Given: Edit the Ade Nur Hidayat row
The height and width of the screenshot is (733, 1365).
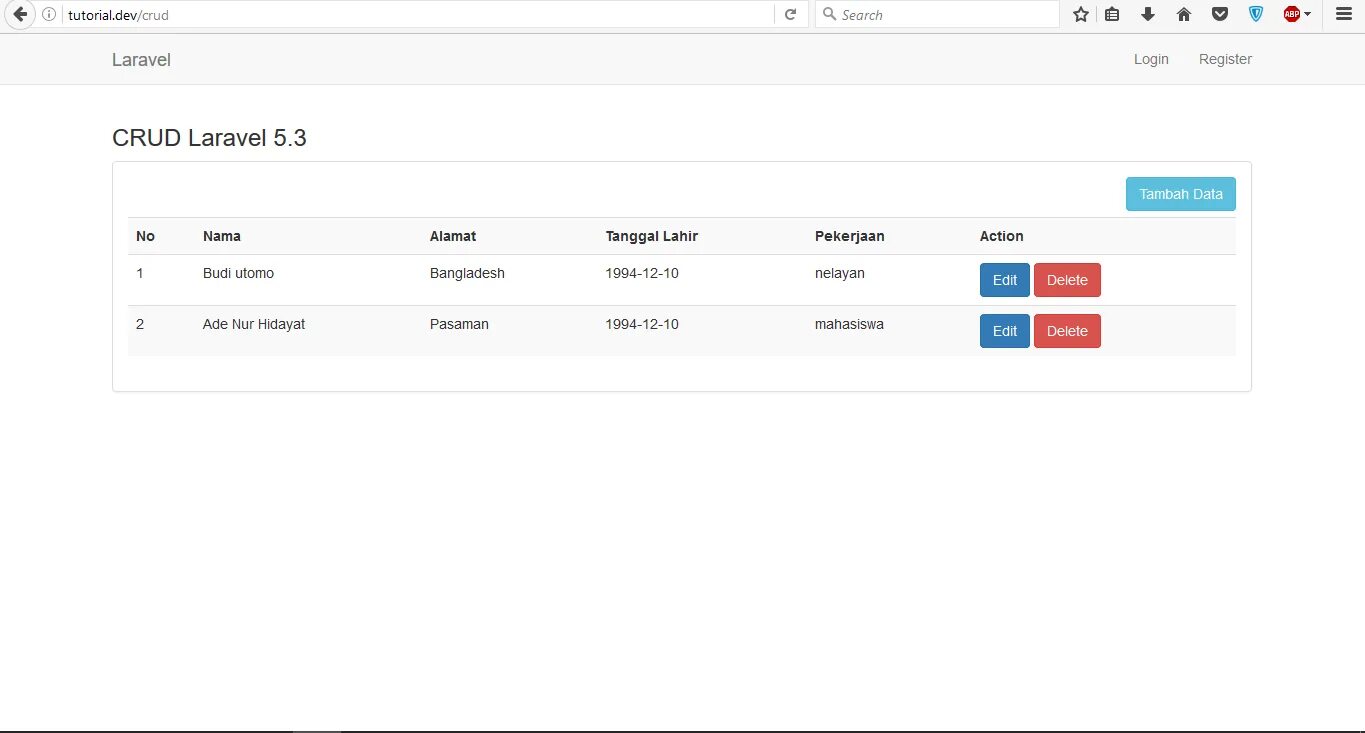Looking at the screenshot, I should pyautogui.click(x=1004, y=331).
